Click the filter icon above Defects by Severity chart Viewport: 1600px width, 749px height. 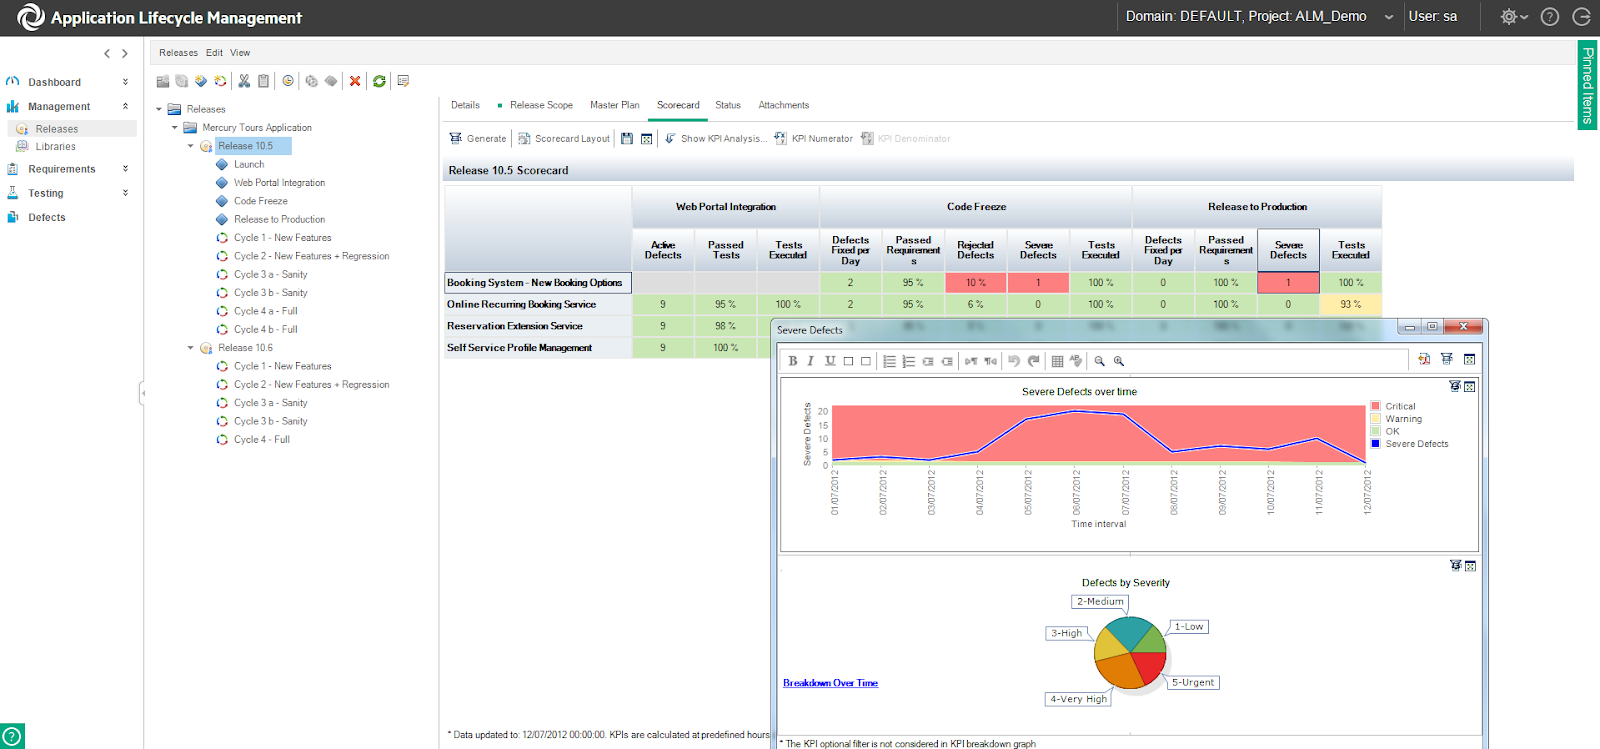1455,566
